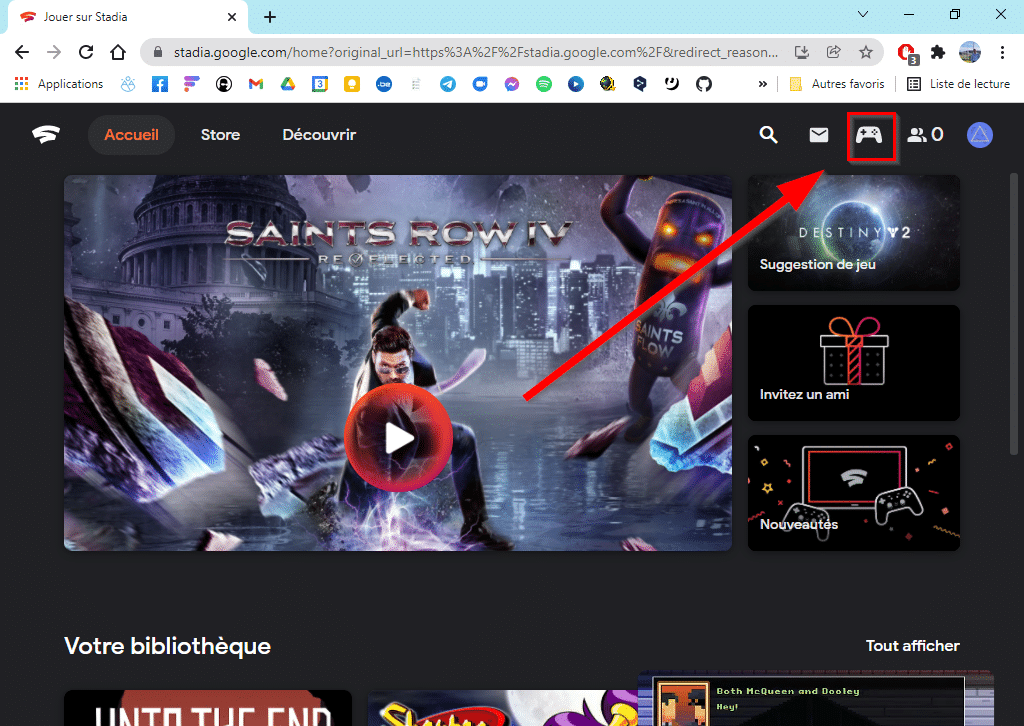Open the Google Calendar bookmark
This screenshot has width=1024, height=726.
point(320,84)
